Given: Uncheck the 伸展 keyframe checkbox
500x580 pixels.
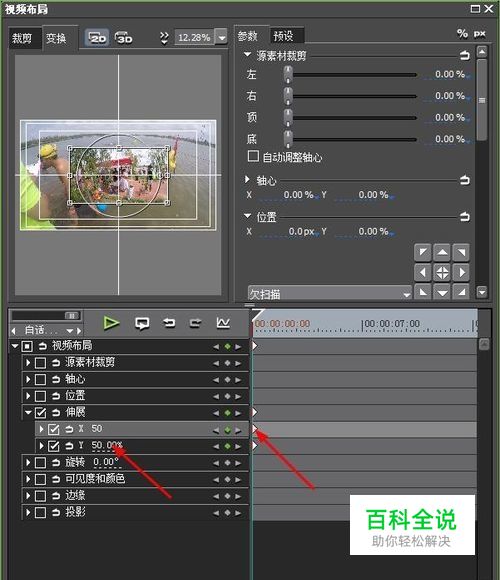Looking at the screenshot, I should point(40,412).
